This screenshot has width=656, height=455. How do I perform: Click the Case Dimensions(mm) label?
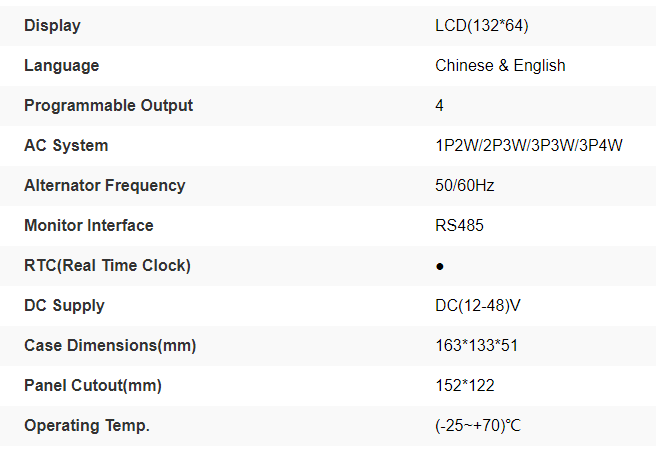(x=110, y=345)
